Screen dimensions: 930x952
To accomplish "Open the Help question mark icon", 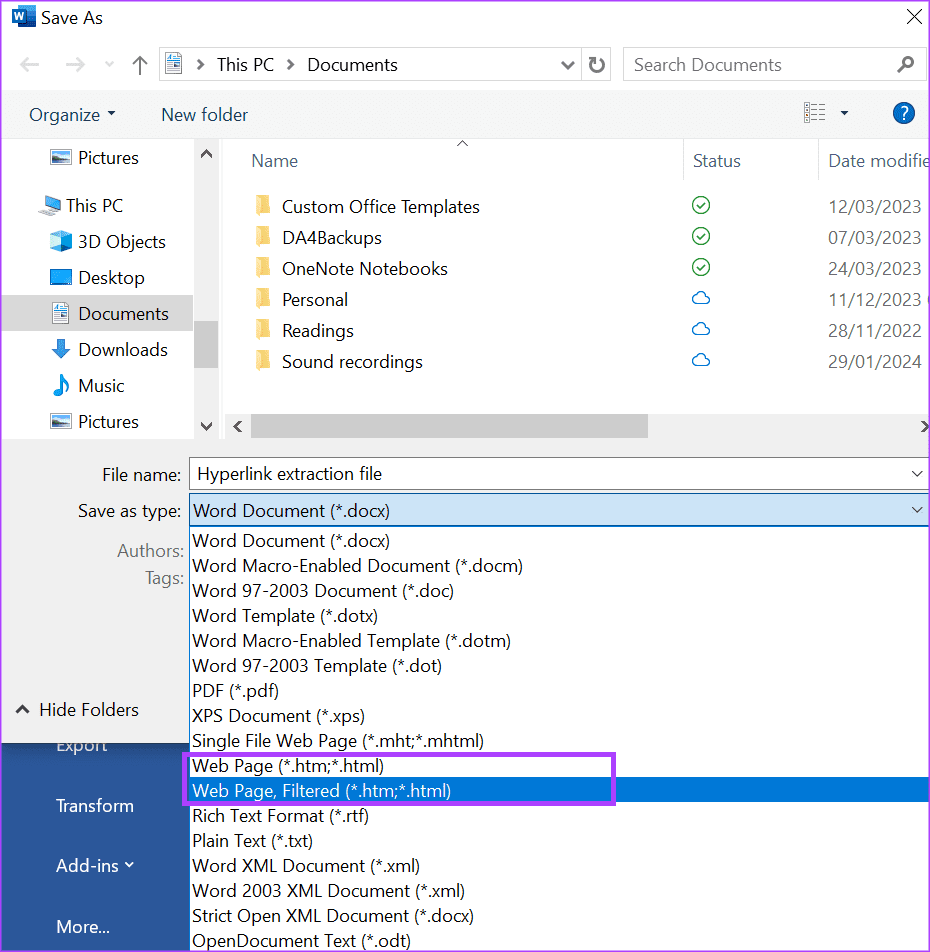I will coord(903,113).
